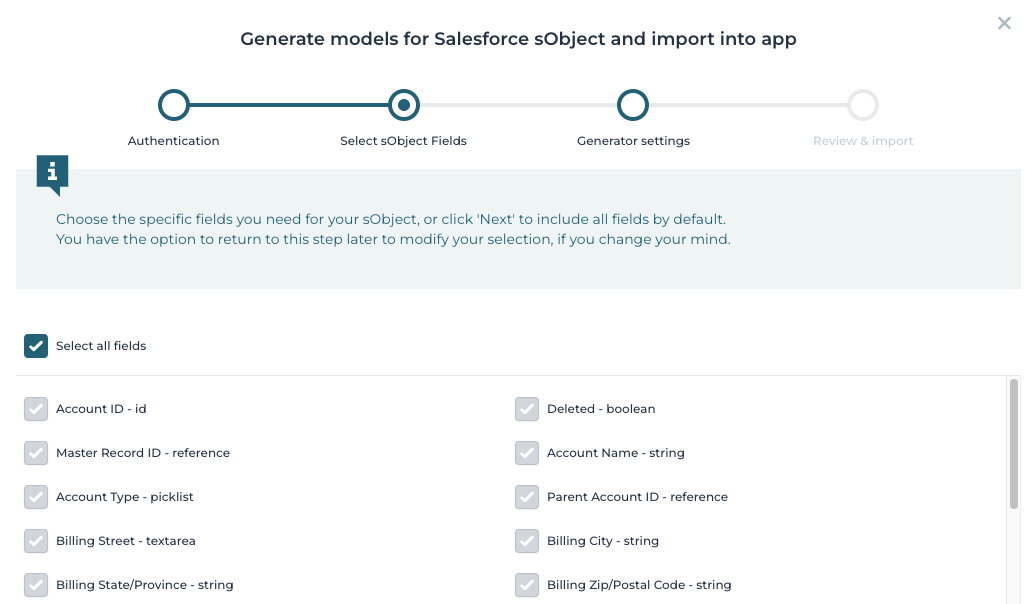Viewport: 1032px width, 604px height.
Task: Click the Generator settings step circle
Action: 632,104
